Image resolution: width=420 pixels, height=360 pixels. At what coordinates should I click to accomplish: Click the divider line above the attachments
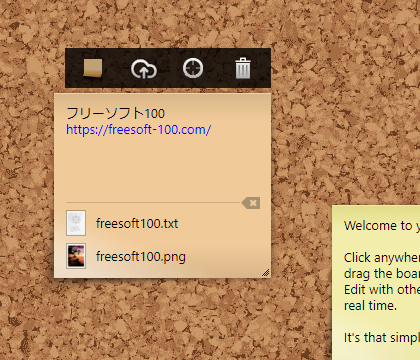(153, 202)
